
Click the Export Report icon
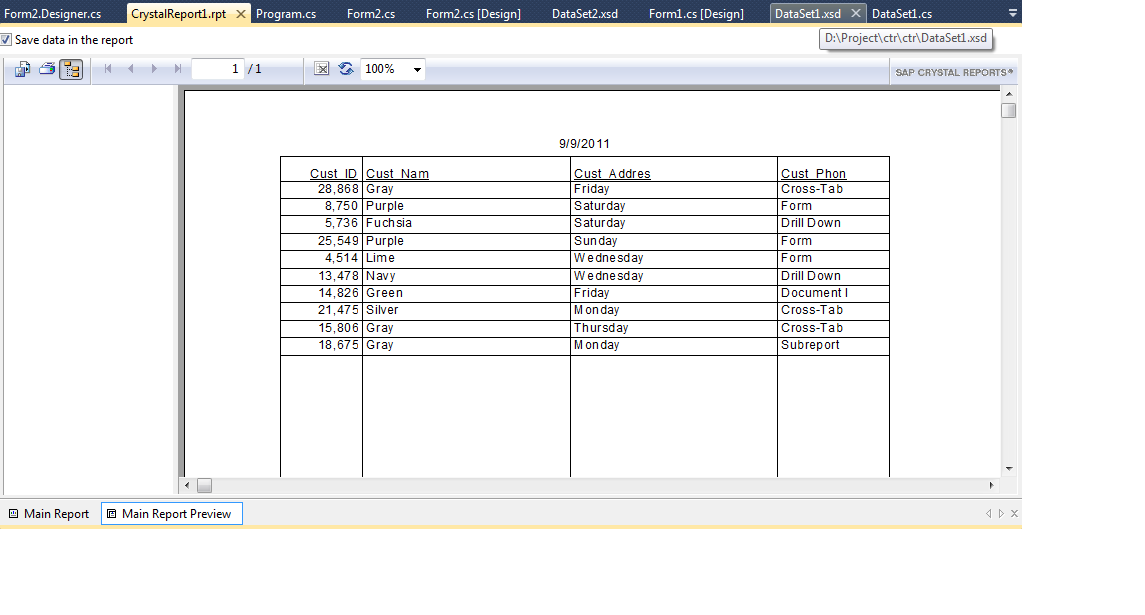pos(22,69)
